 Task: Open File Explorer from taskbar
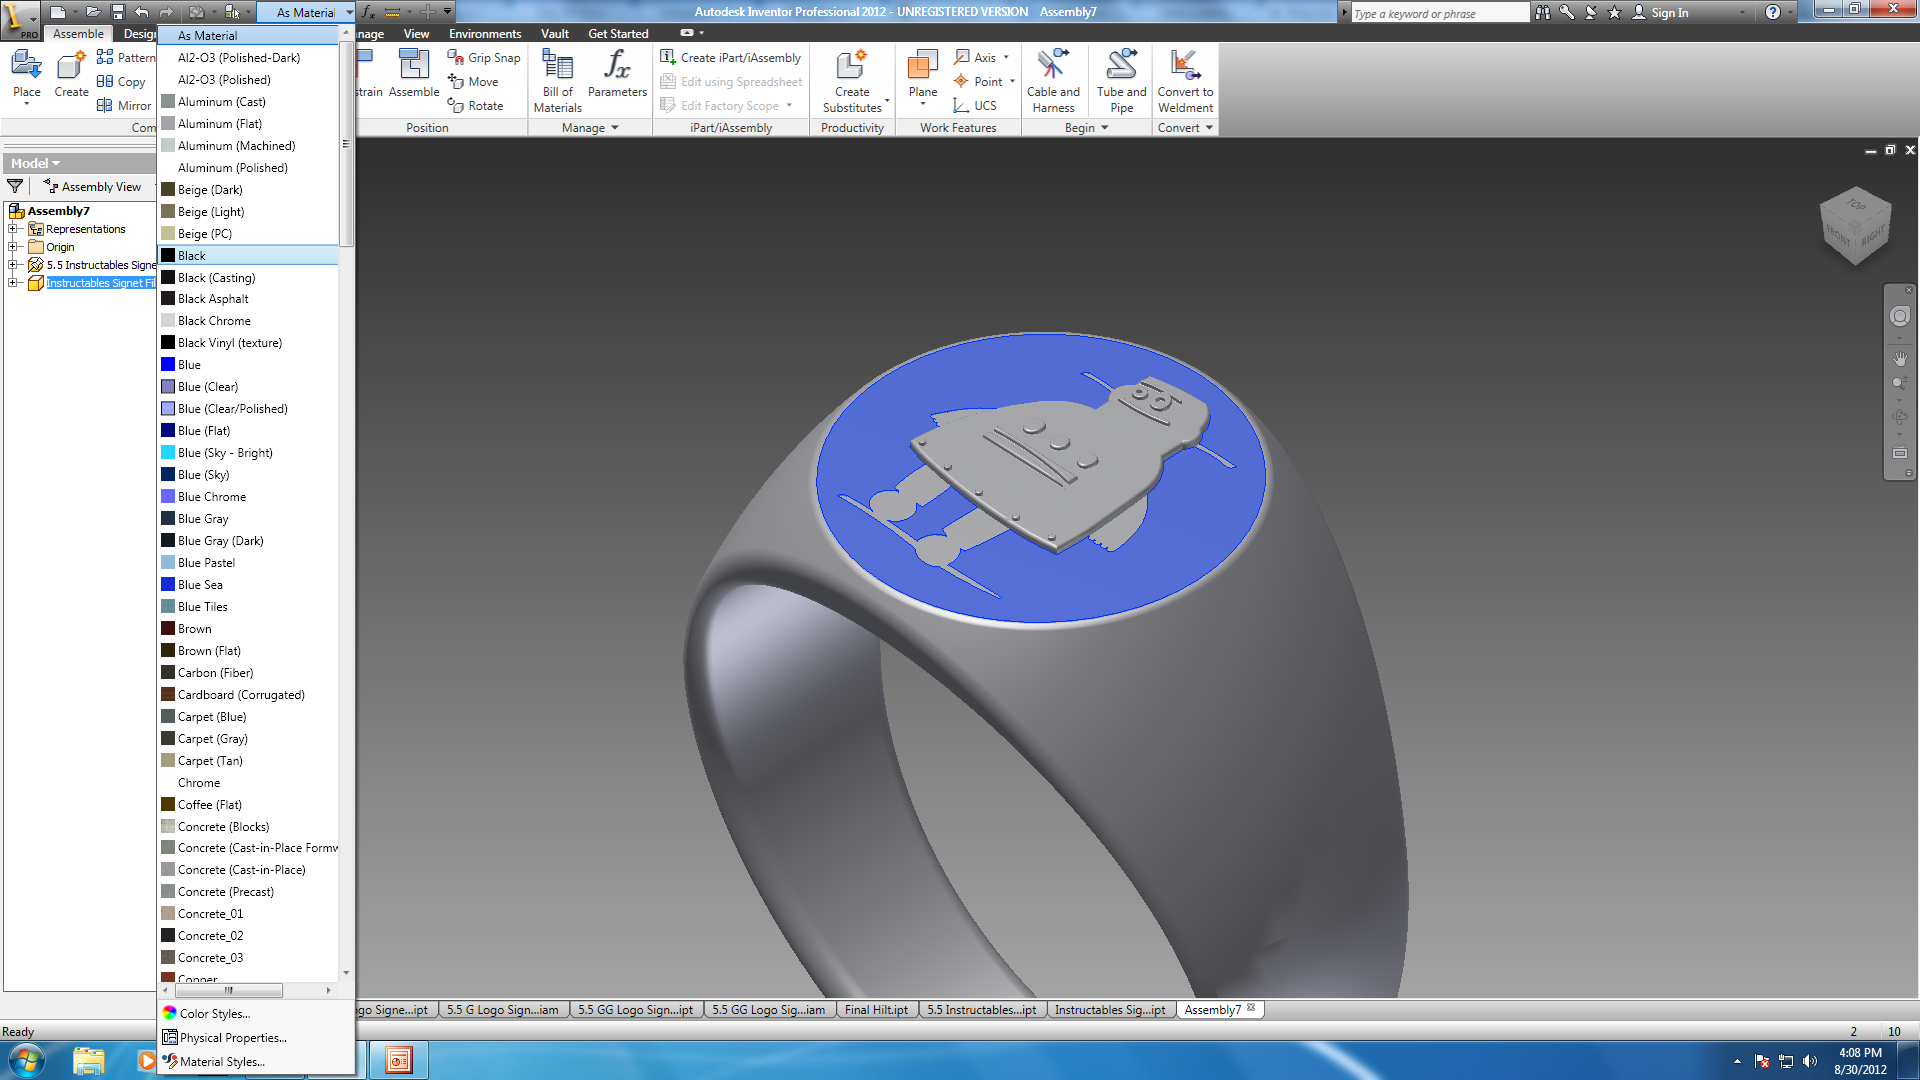click(88, 1060)
